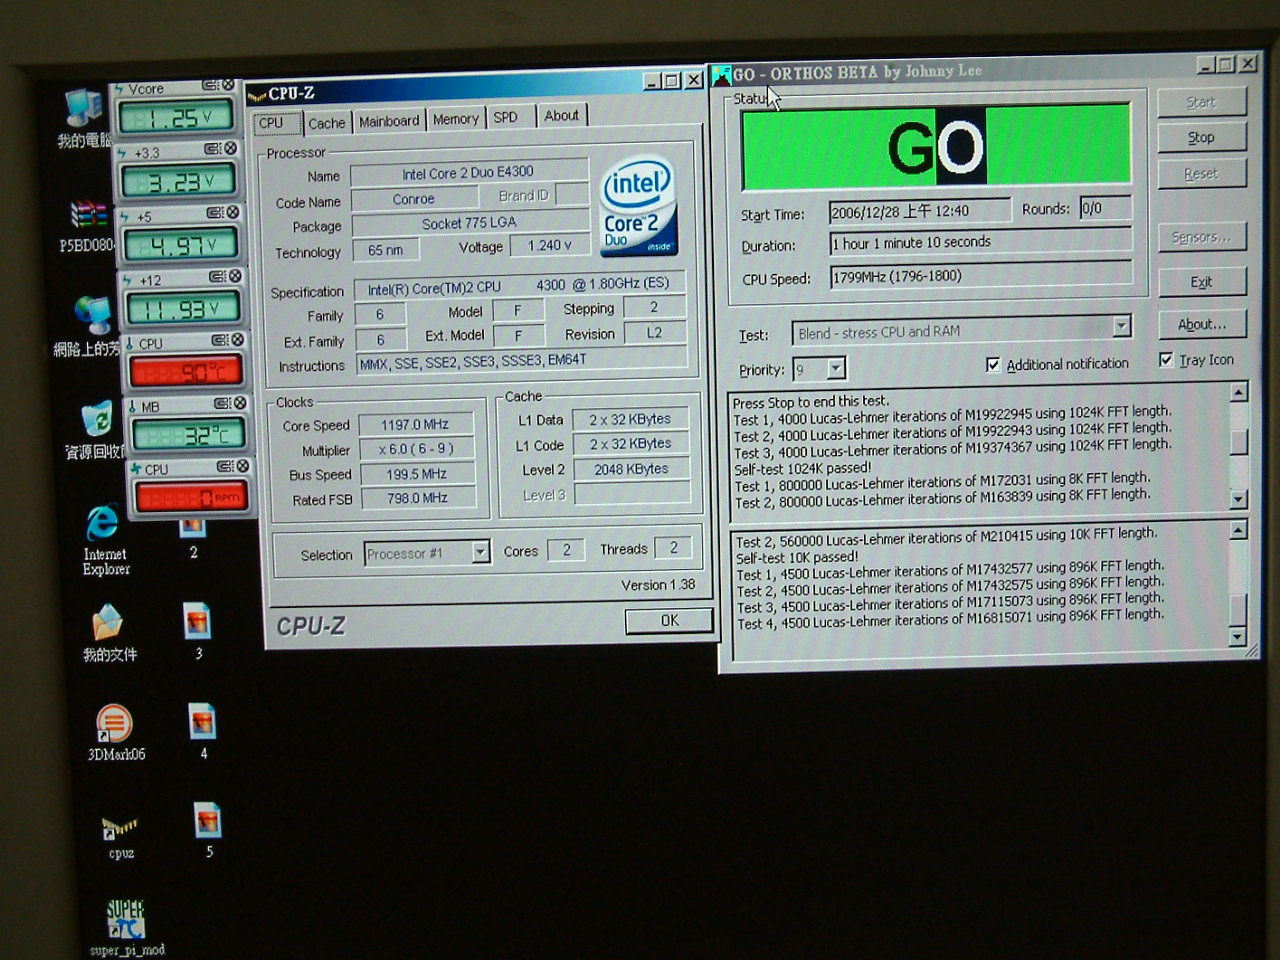Close the +3.3 voltage gadget
1280x960 pixels.
(x=230, y=148)
